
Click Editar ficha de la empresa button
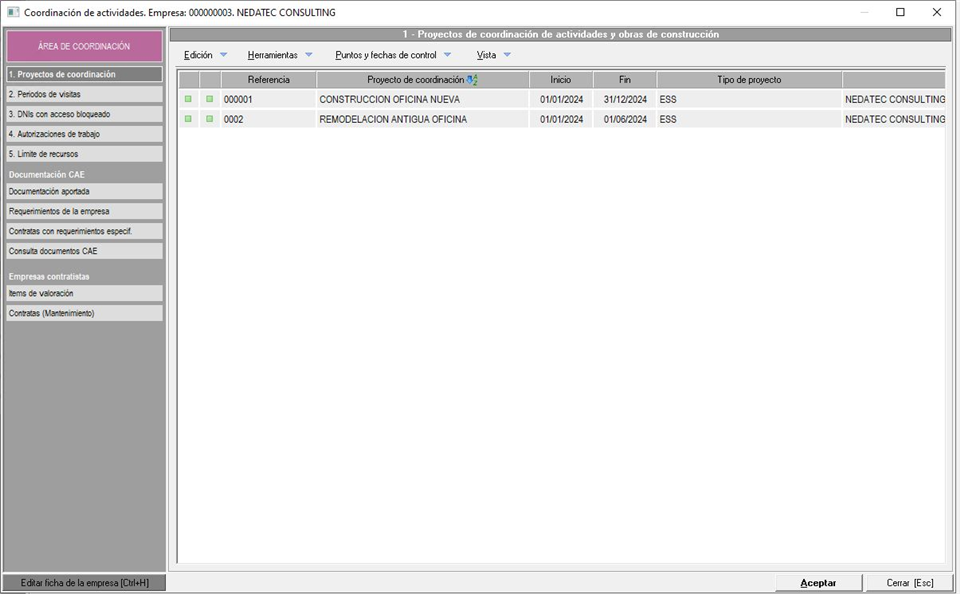pyautogui.click(x=84, y=582)
